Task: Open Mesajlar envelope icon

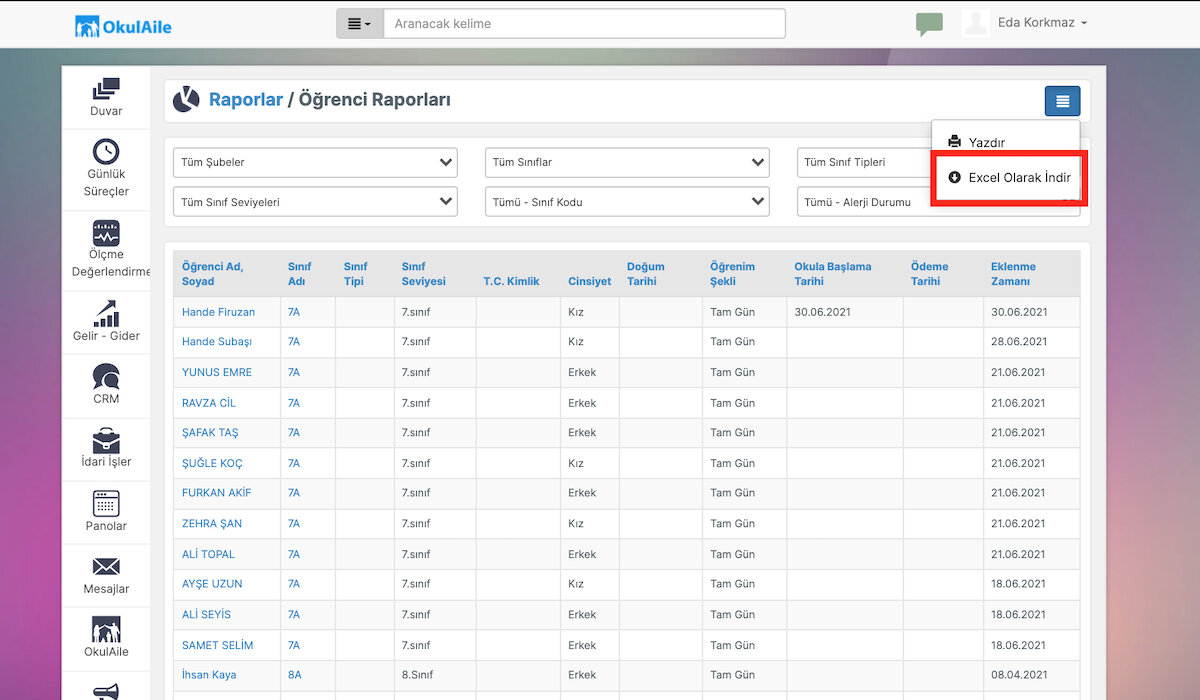Action: coord(106,567)
